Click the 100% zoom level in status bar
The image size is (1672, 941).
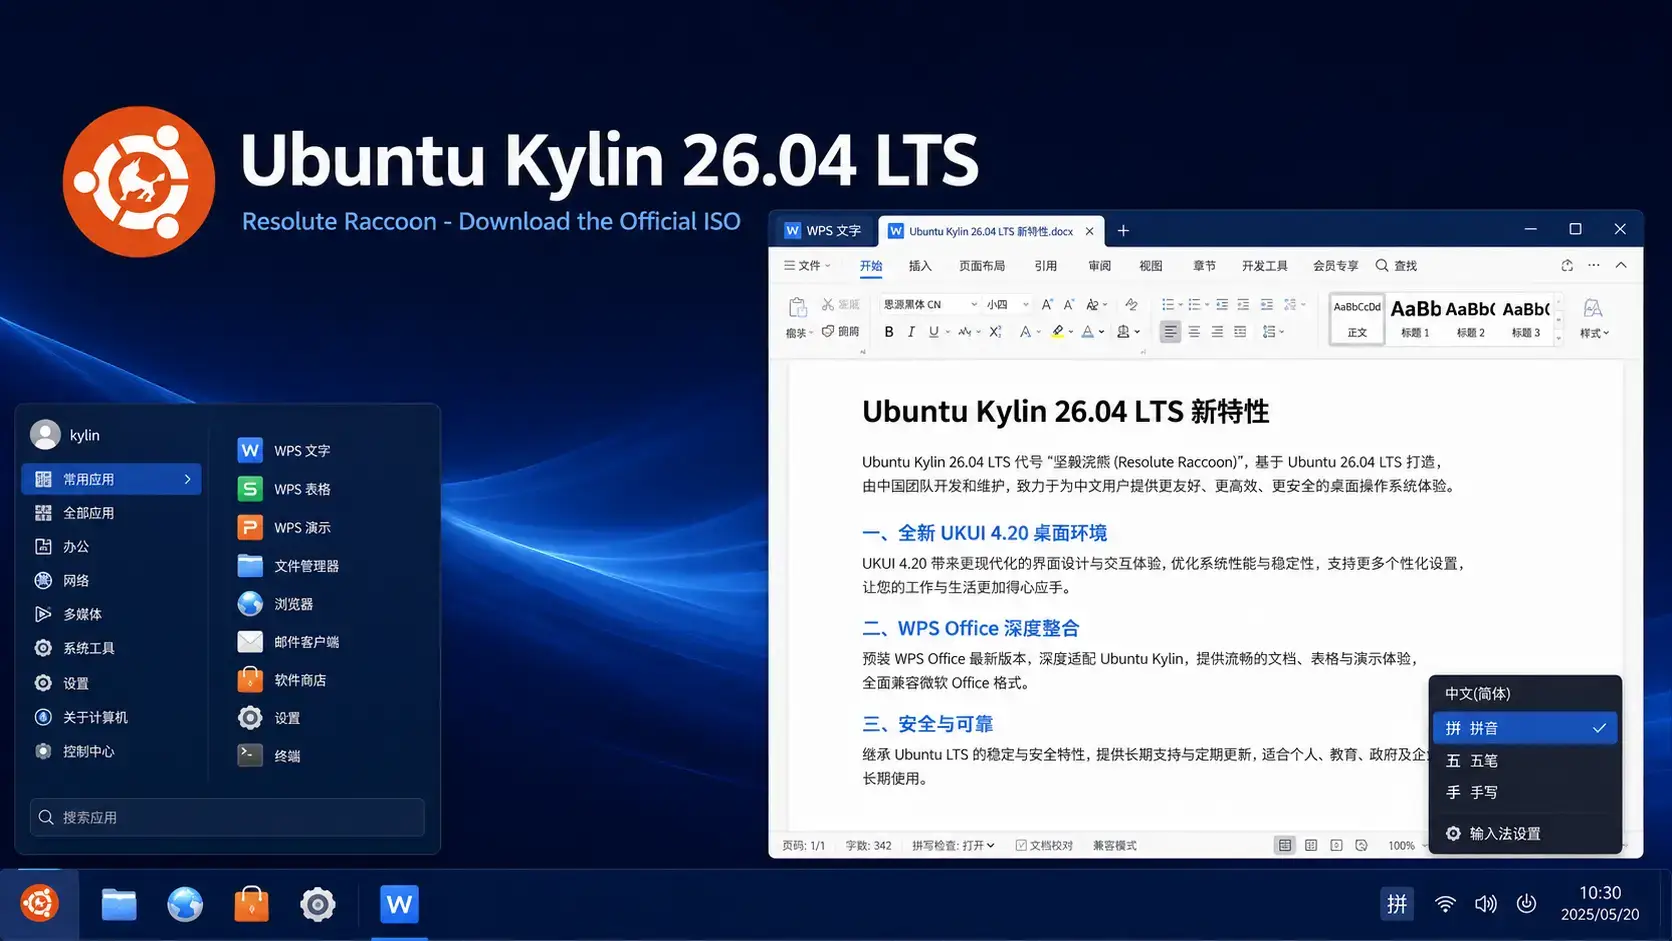[x=1401, y=846]
